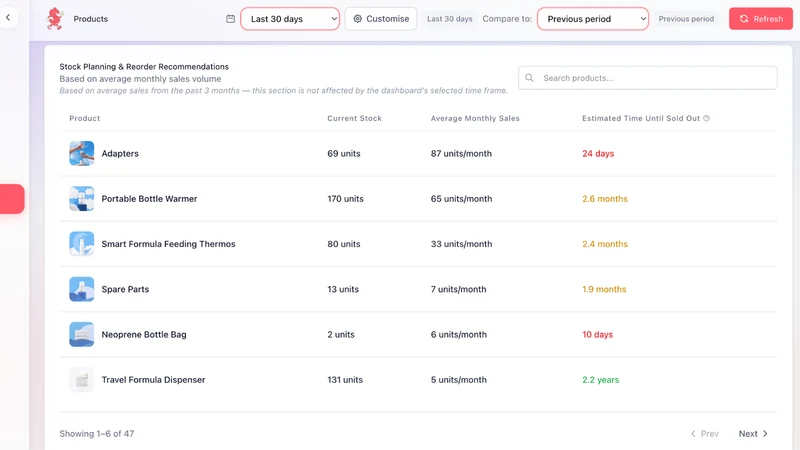Click the magnifier icon in search box
The width and height of the screenshot is (800, 450).
pos(530,78)
